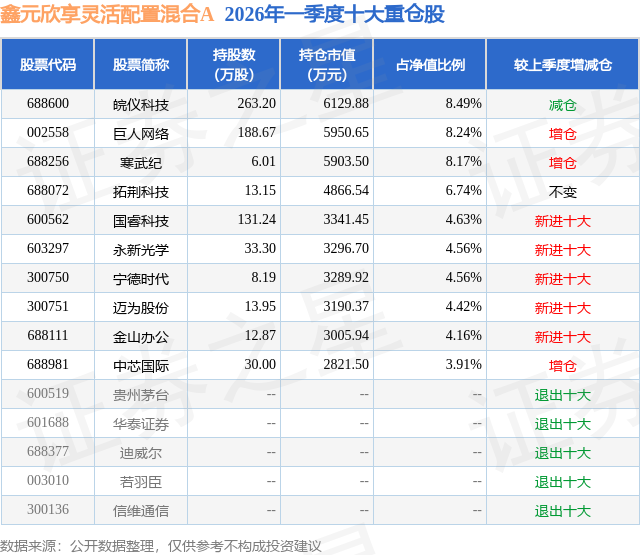Select stock name 信维通信

click(141, 511)
